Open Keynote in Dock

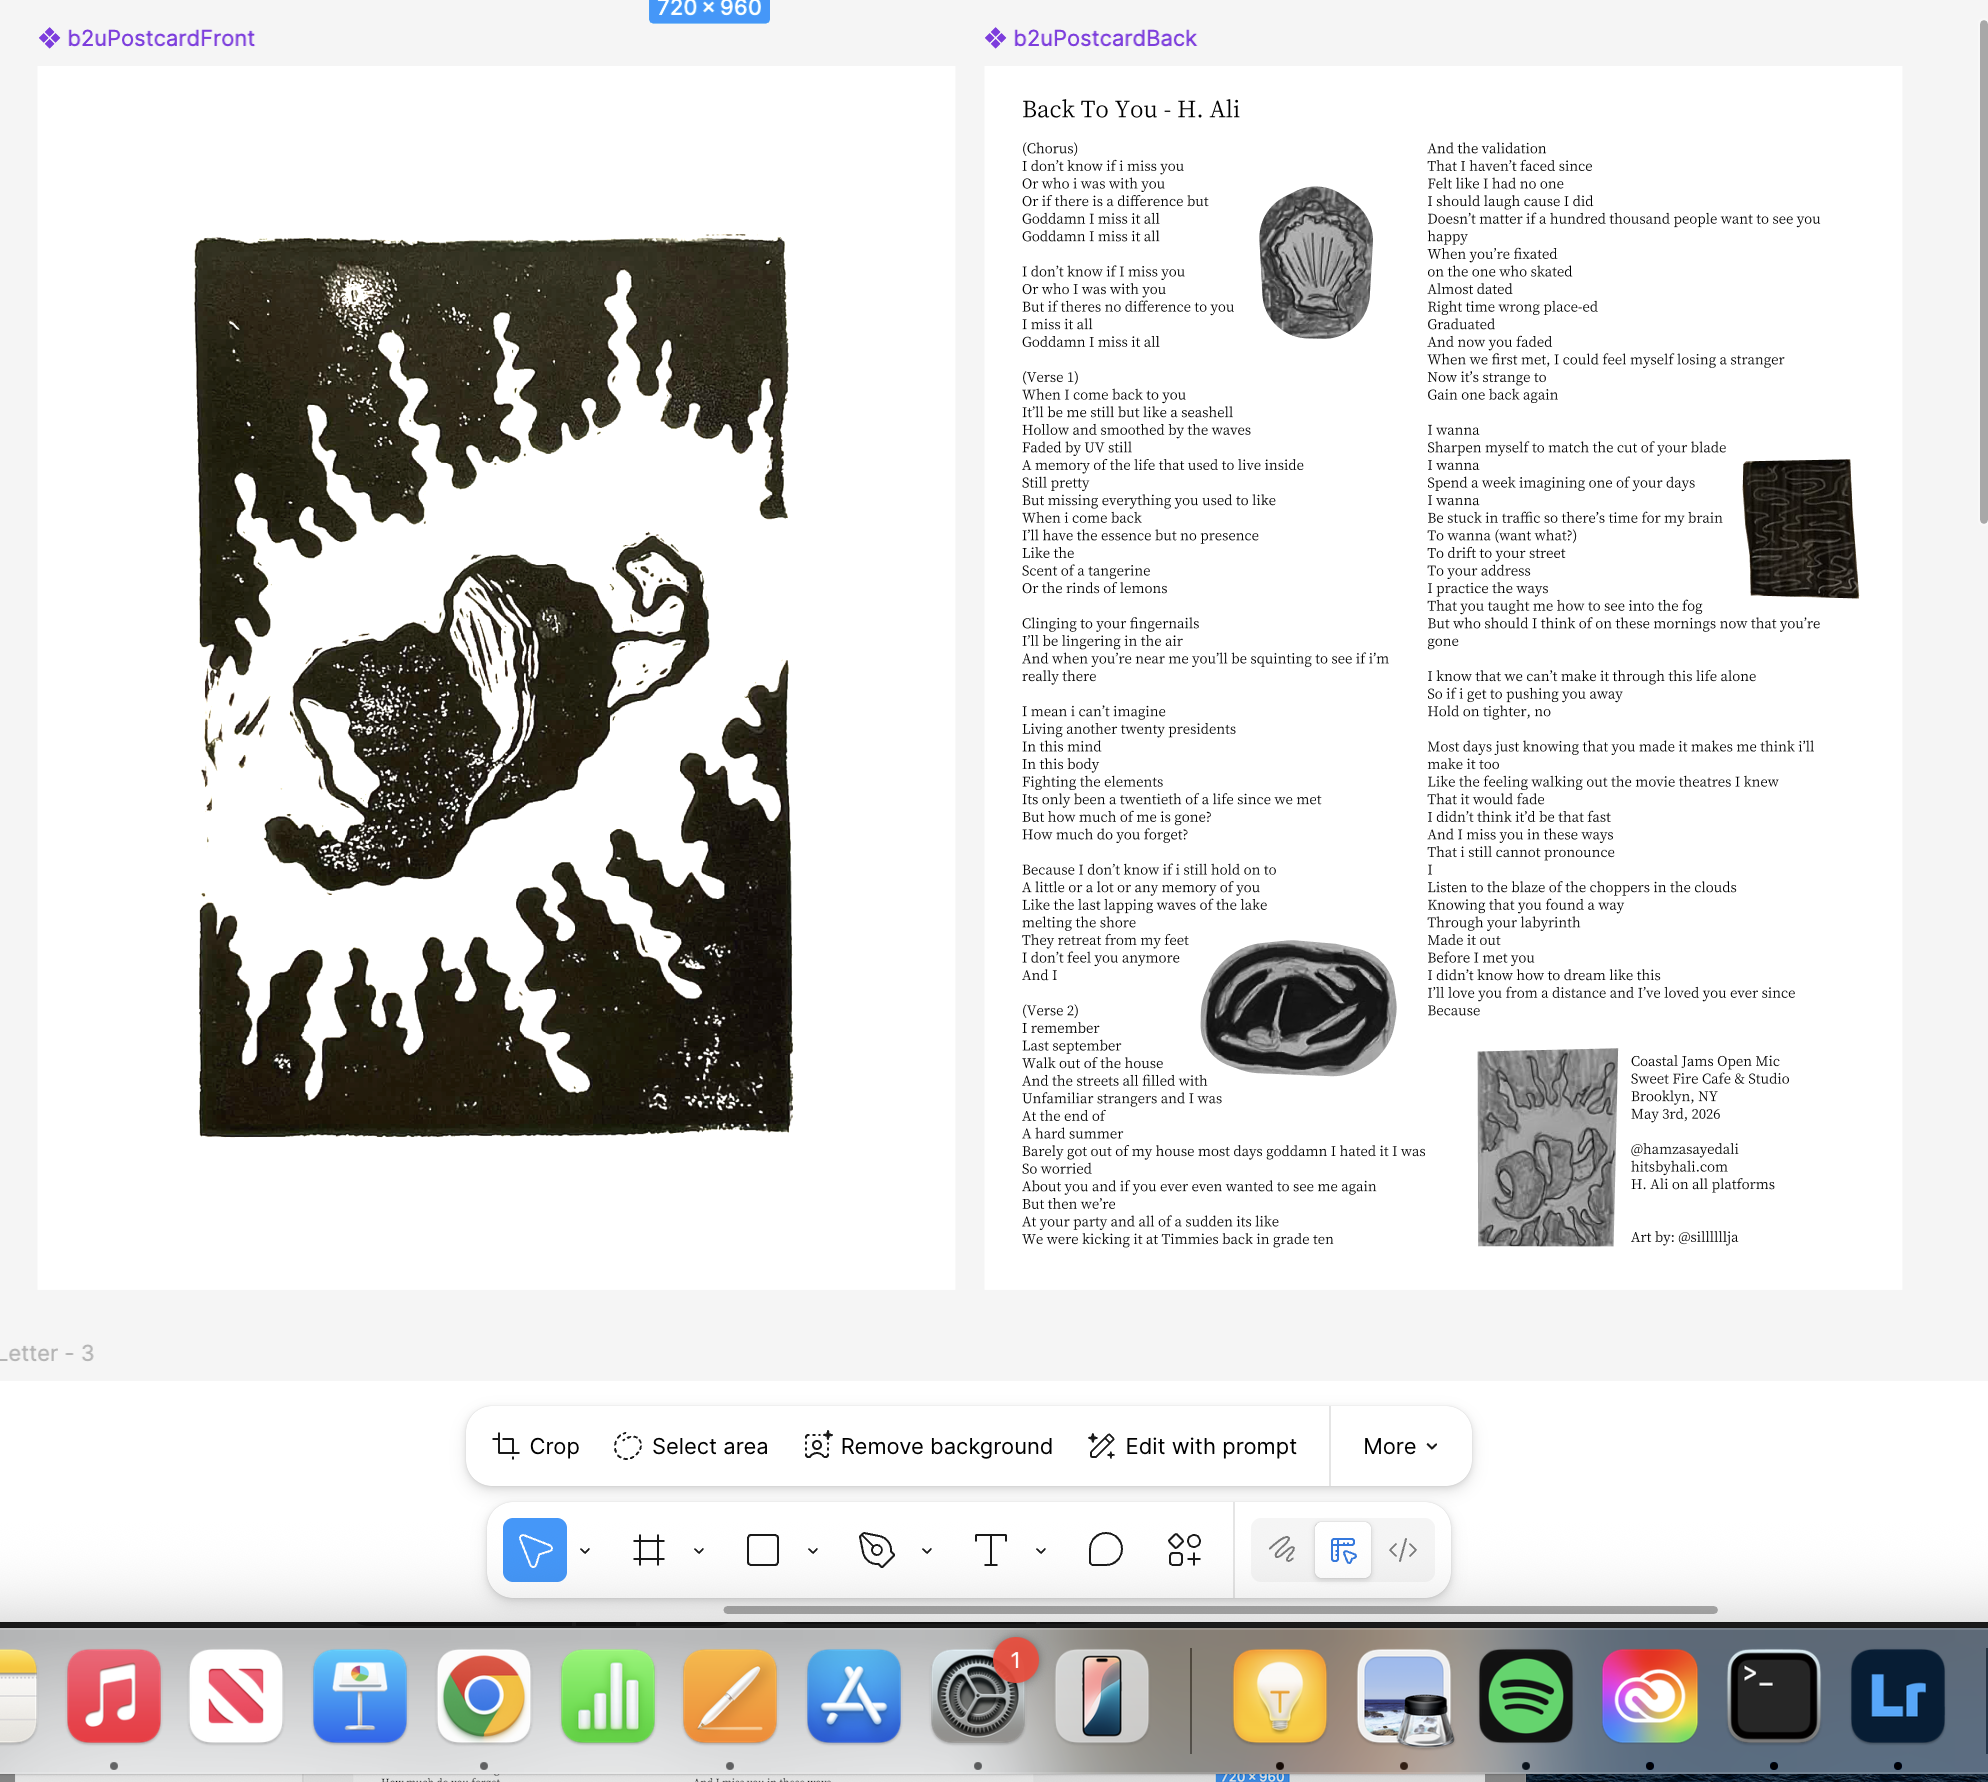(360, 1696)
